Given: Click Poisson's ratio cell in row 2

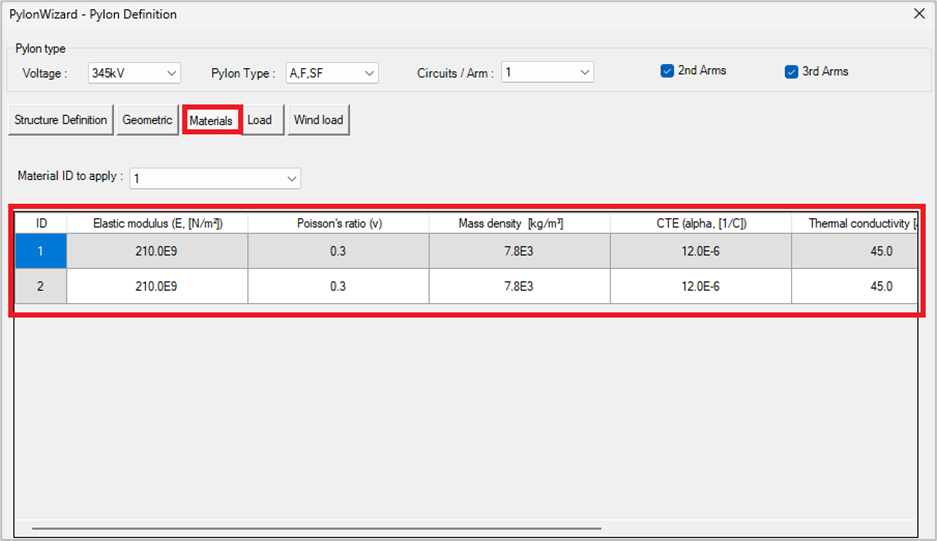Looking at the screenshot, I should pos(338,286).
